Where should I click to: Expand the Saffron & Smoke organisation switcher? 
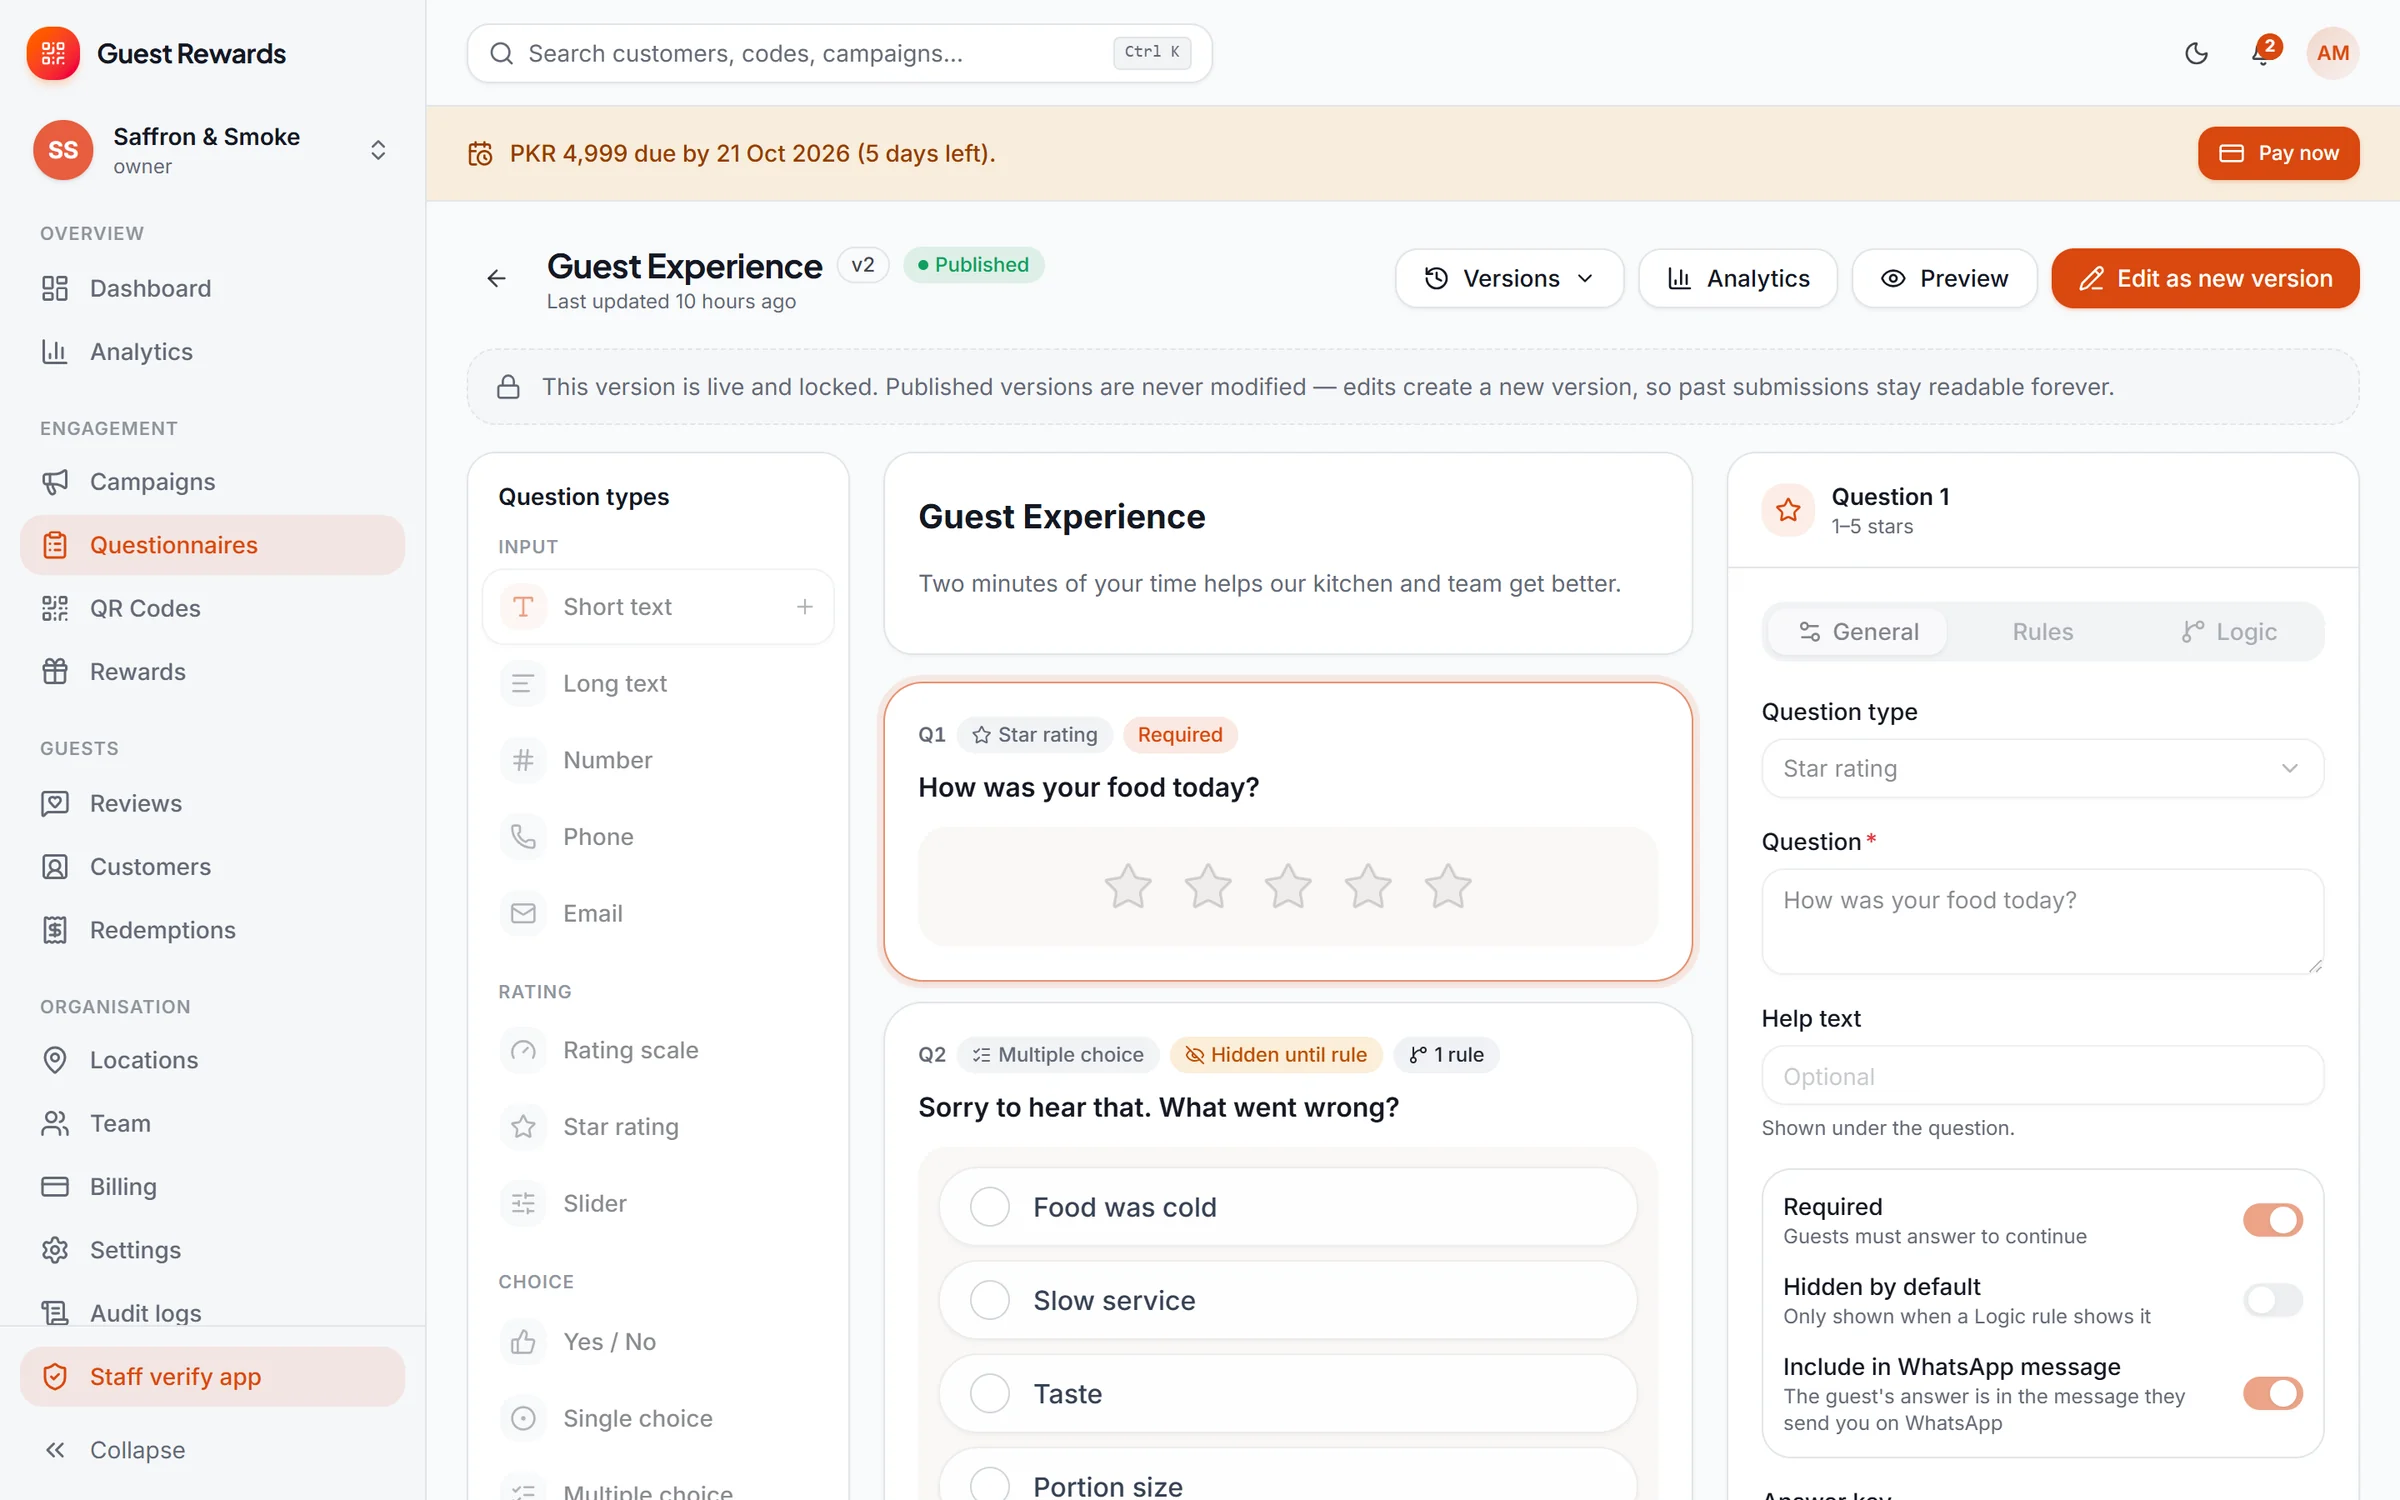point(212,150)
